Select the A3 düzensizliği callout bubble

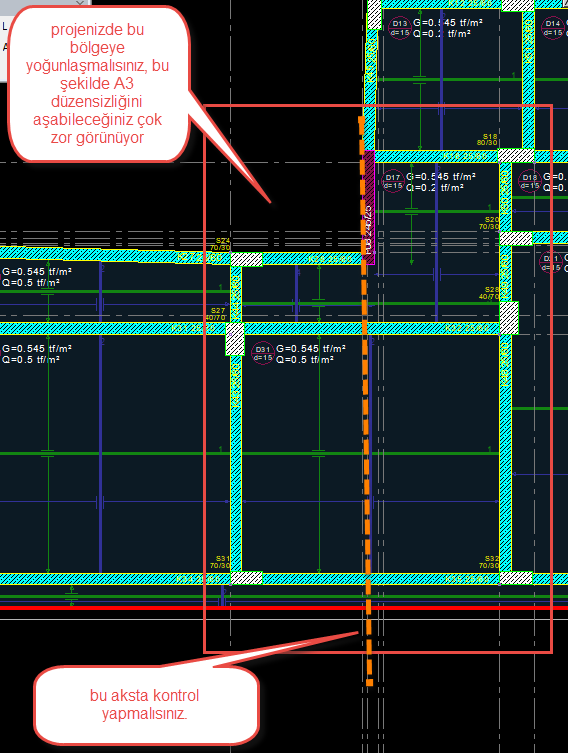(x=97, y=84)
